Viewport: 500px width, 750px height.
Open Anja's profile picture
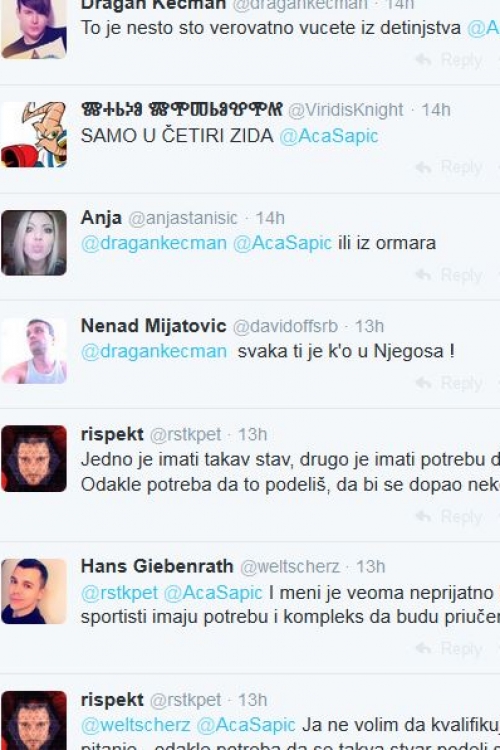(34, 243)
